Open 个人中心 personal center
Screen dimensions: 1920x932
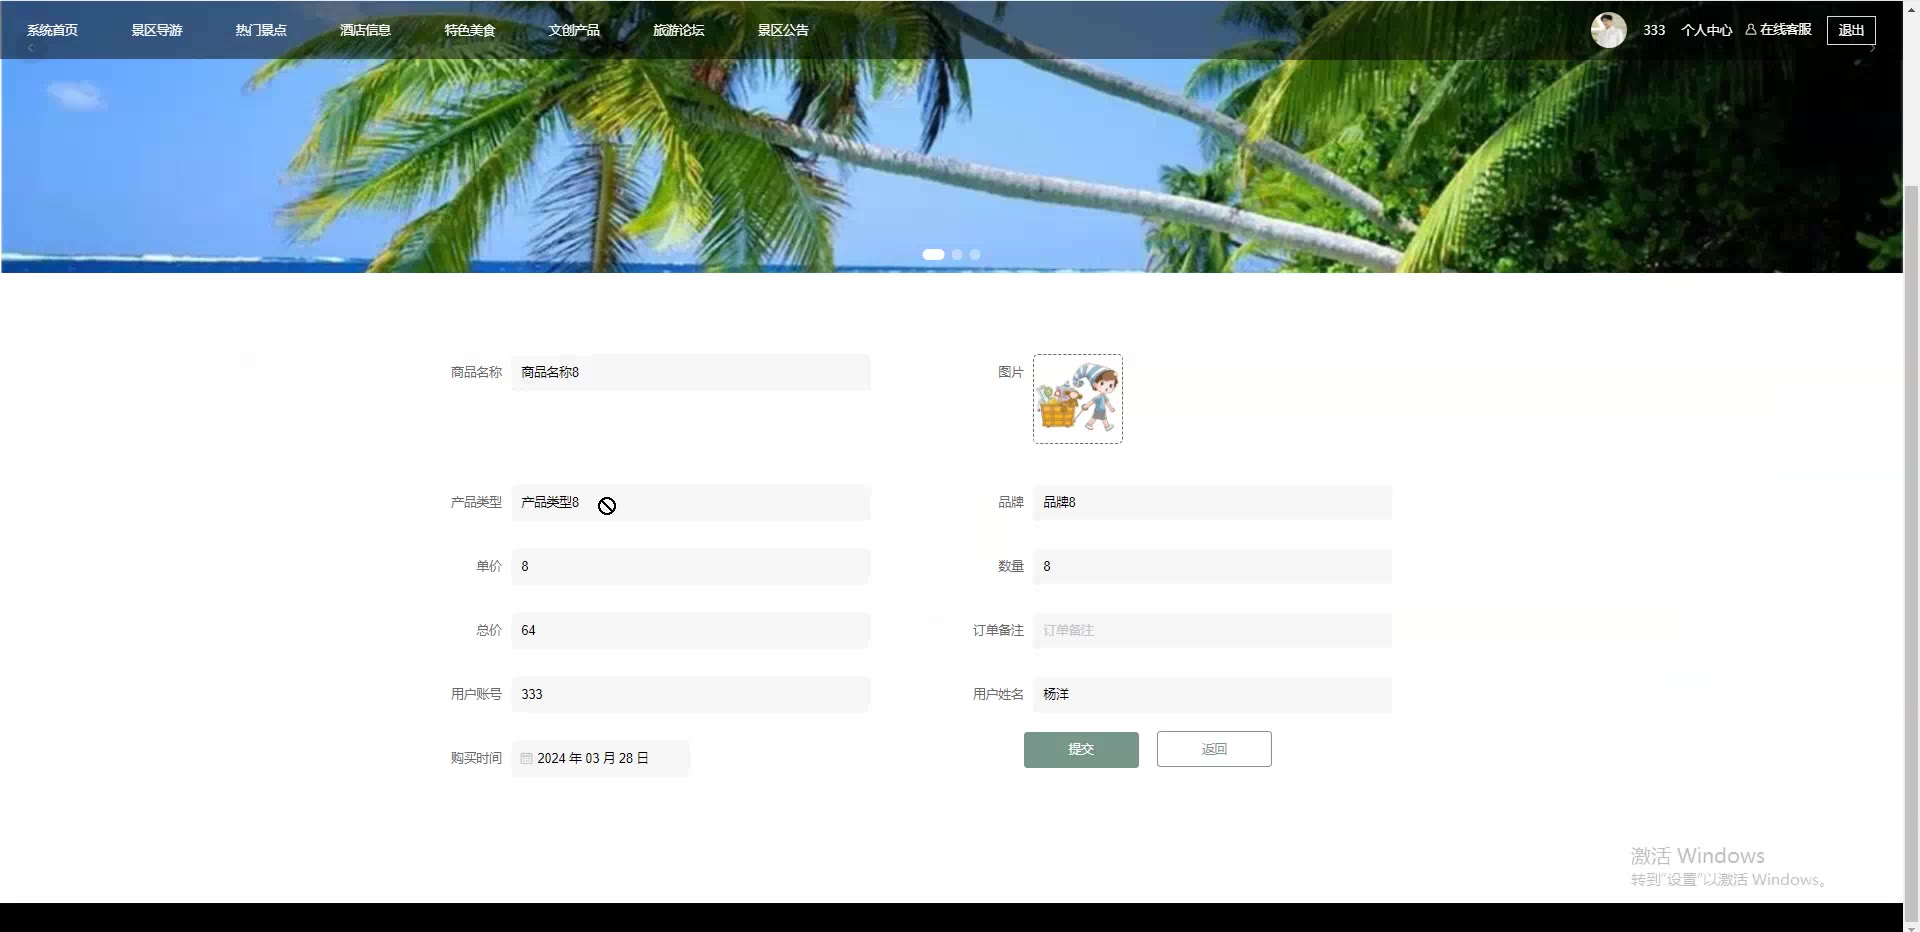[x=1706, y=30]
